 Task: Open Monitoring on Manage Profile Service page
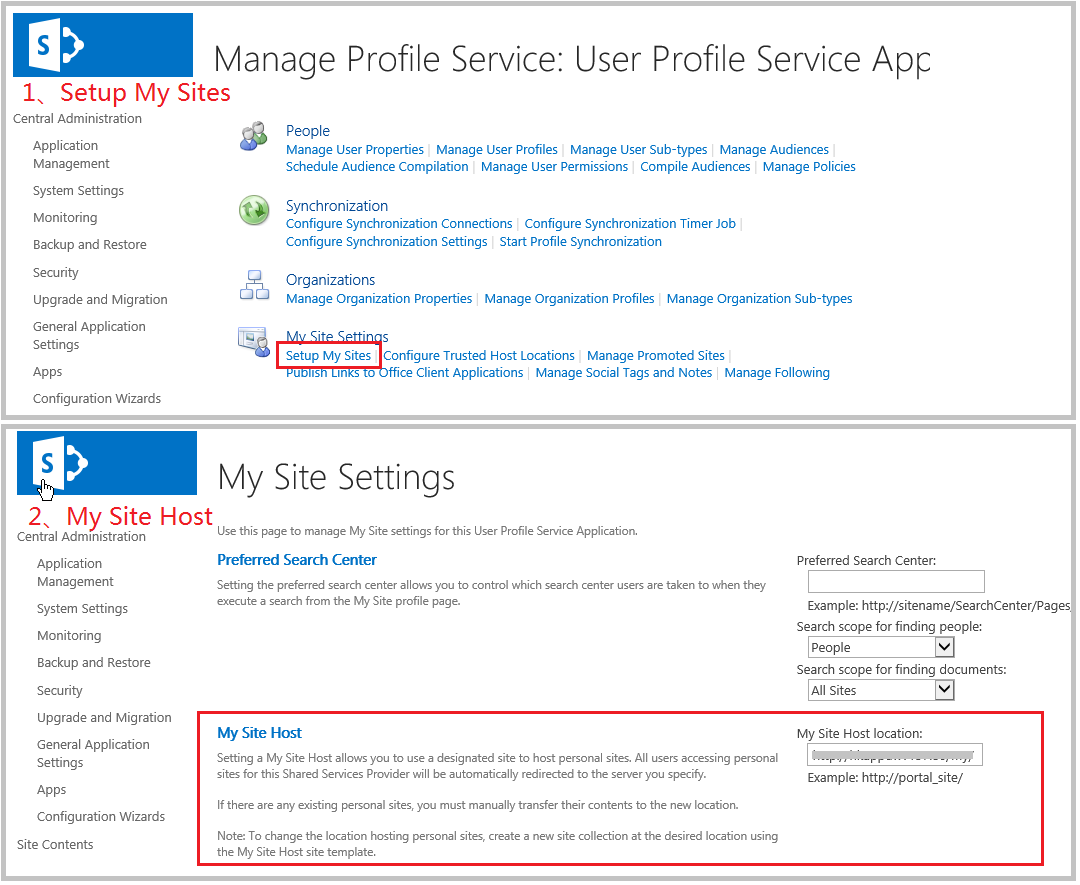point(65,218)
